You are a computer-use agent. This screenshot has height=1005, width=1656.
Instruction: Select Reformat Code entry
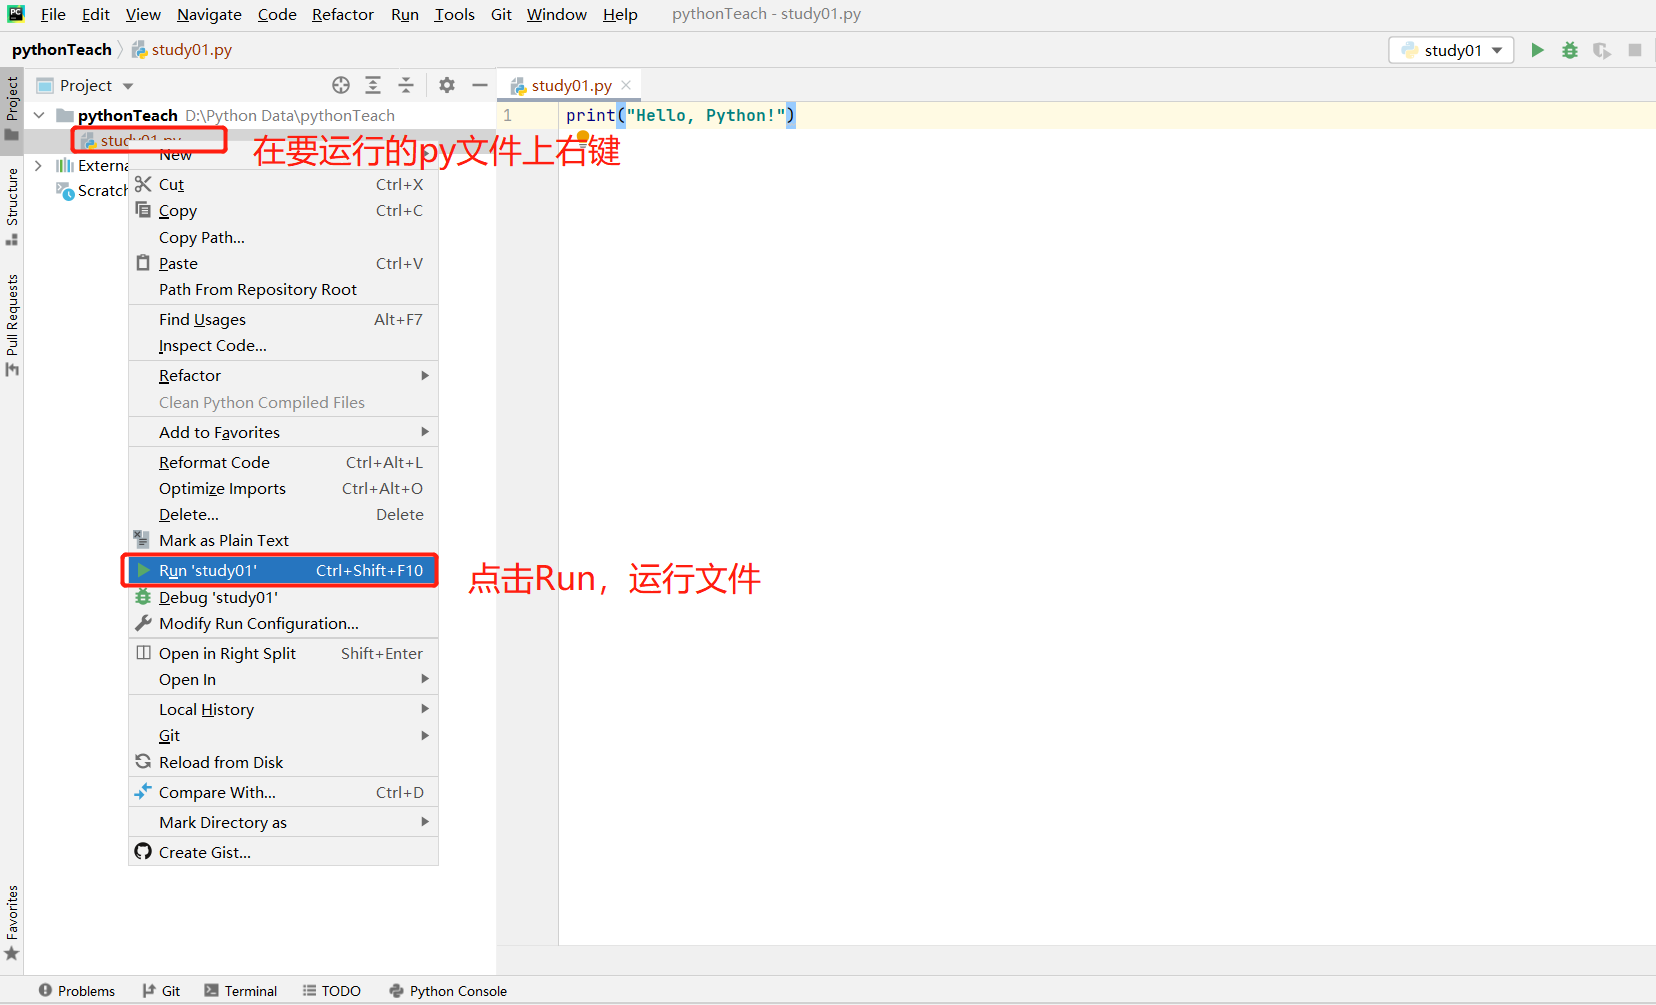tap(284, 462)
